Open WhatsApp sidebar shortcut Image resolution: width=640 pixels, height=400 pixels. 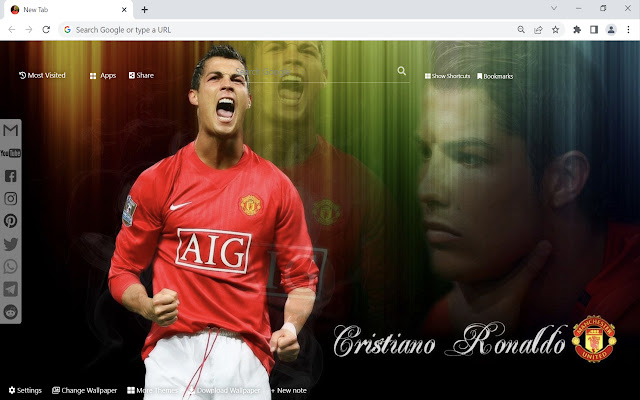pos(11,266)
